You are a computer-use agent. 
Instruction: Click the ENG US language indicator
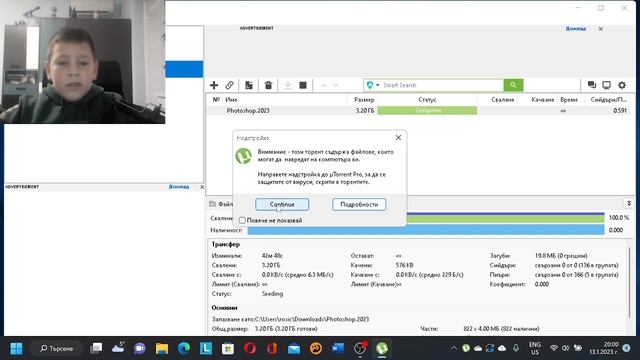tap(535, 348)
